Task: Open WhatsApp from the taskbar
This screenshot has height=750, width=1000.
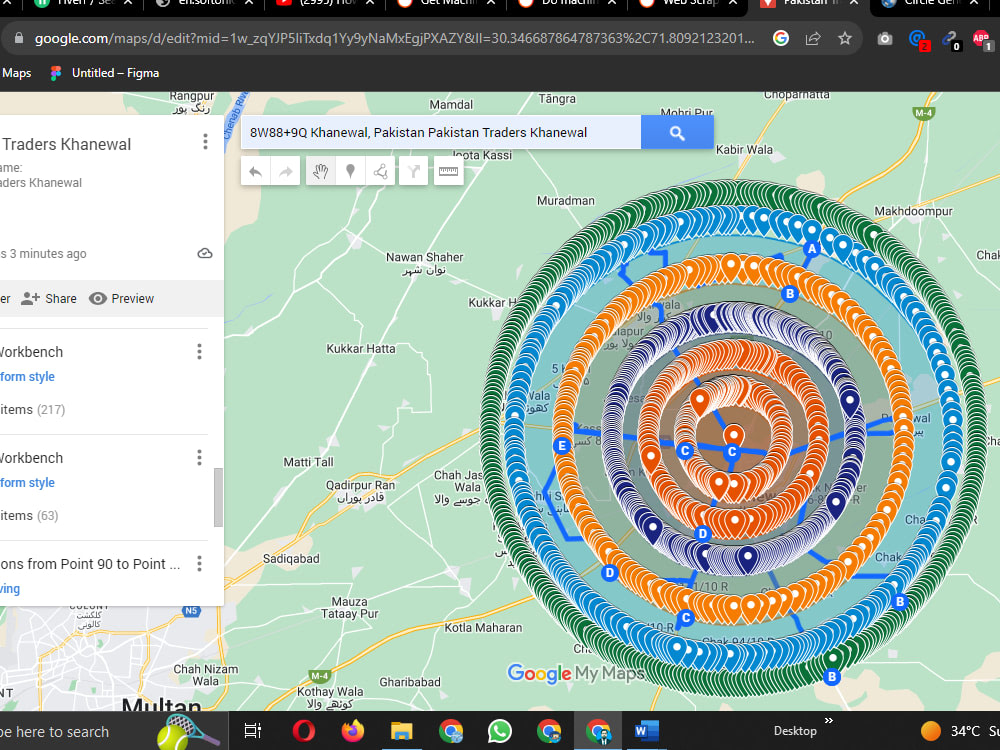Action: point(499,731)
